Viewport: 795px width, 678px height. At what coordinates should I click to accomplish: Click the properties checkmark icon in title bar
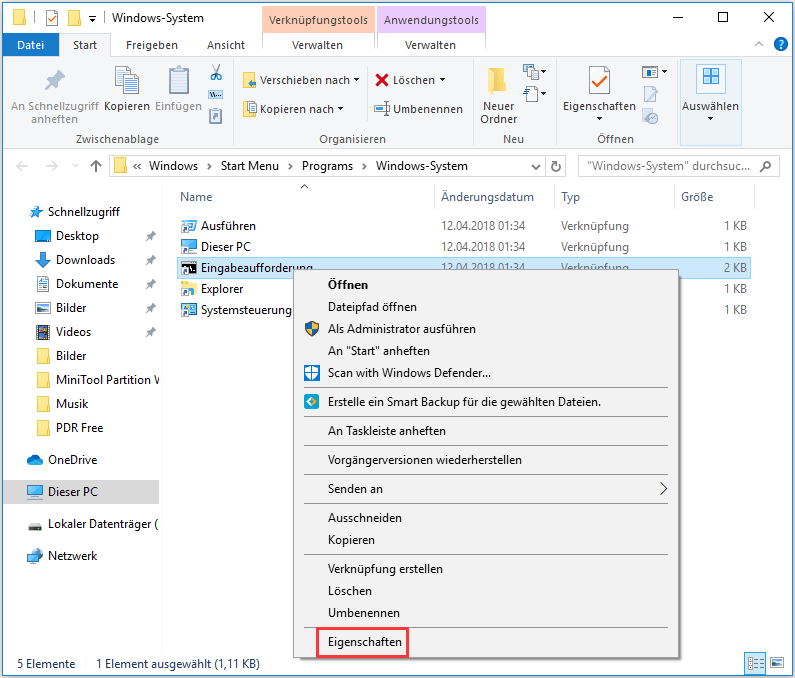tap(52, 18)
